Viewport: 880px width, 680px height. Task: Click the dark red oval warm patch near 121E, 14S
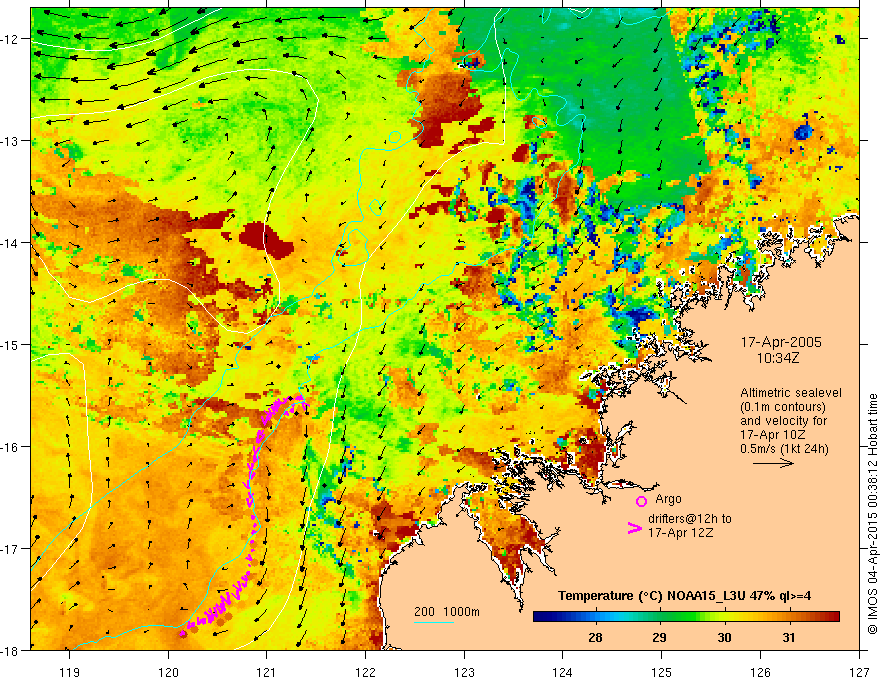(266, 240)
